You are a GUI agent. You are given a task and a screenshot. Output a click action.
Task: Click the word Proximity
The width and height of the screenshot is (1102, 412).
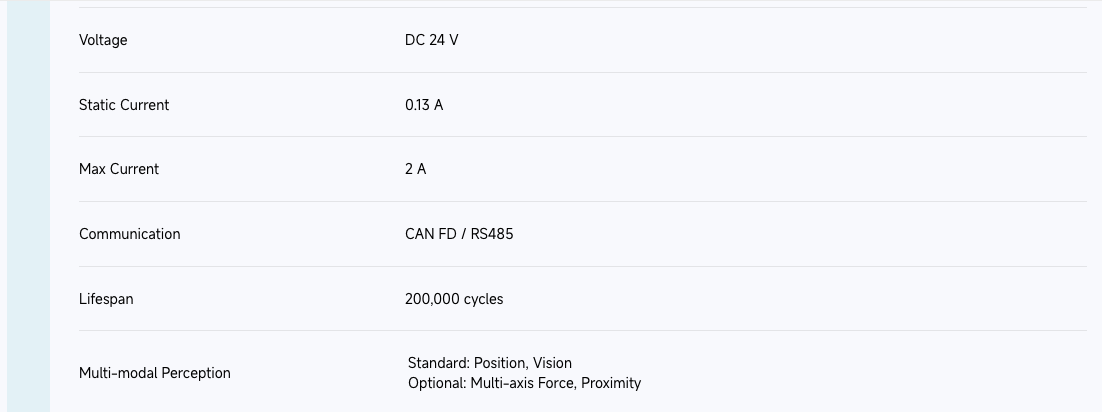(x=611, y=383)
